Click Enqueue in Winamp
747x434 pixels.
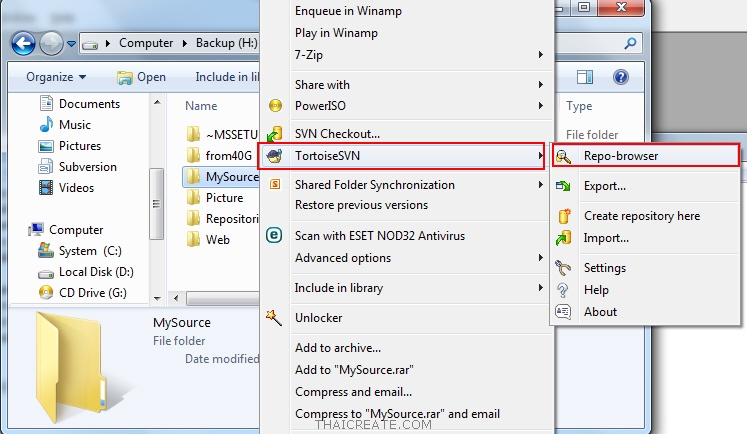pyautogui.click(x=348, y=11)
